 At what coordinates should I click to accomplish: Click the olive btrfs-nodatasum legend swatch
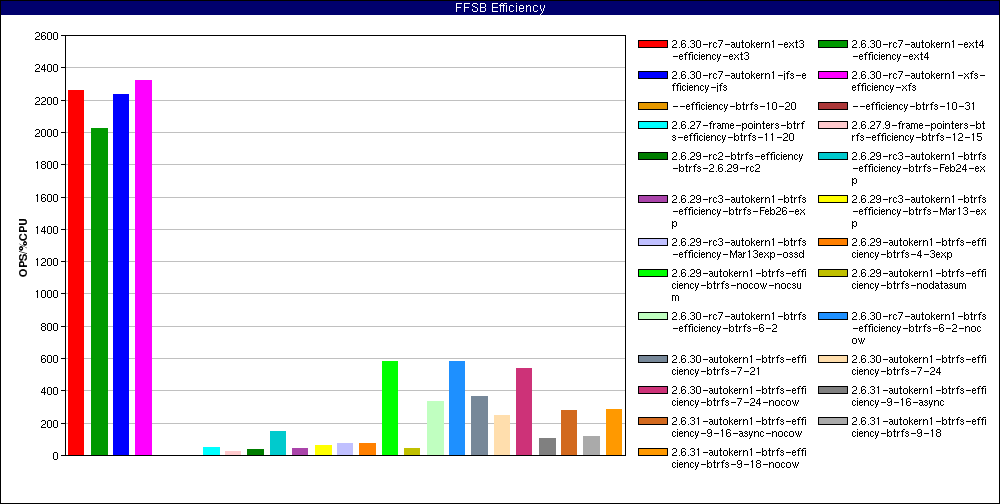point(833,273)
